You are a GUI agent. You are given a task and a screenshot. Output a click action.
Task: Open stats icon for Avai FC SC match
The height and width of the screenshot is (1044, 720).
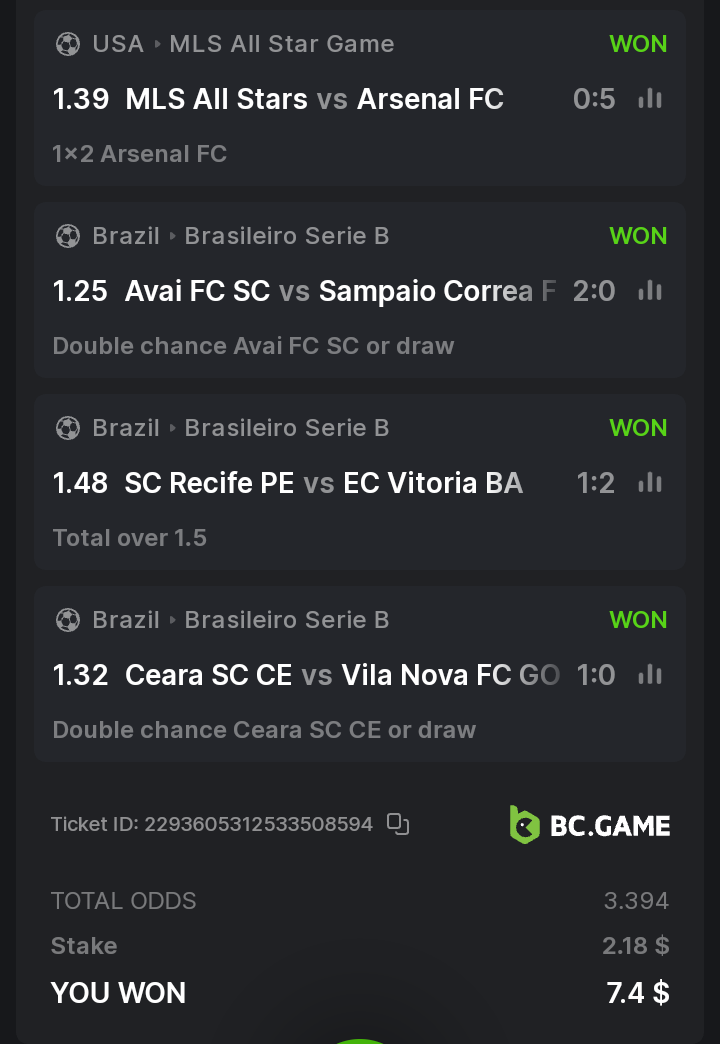pyautogui.click(x=650, y=291)
